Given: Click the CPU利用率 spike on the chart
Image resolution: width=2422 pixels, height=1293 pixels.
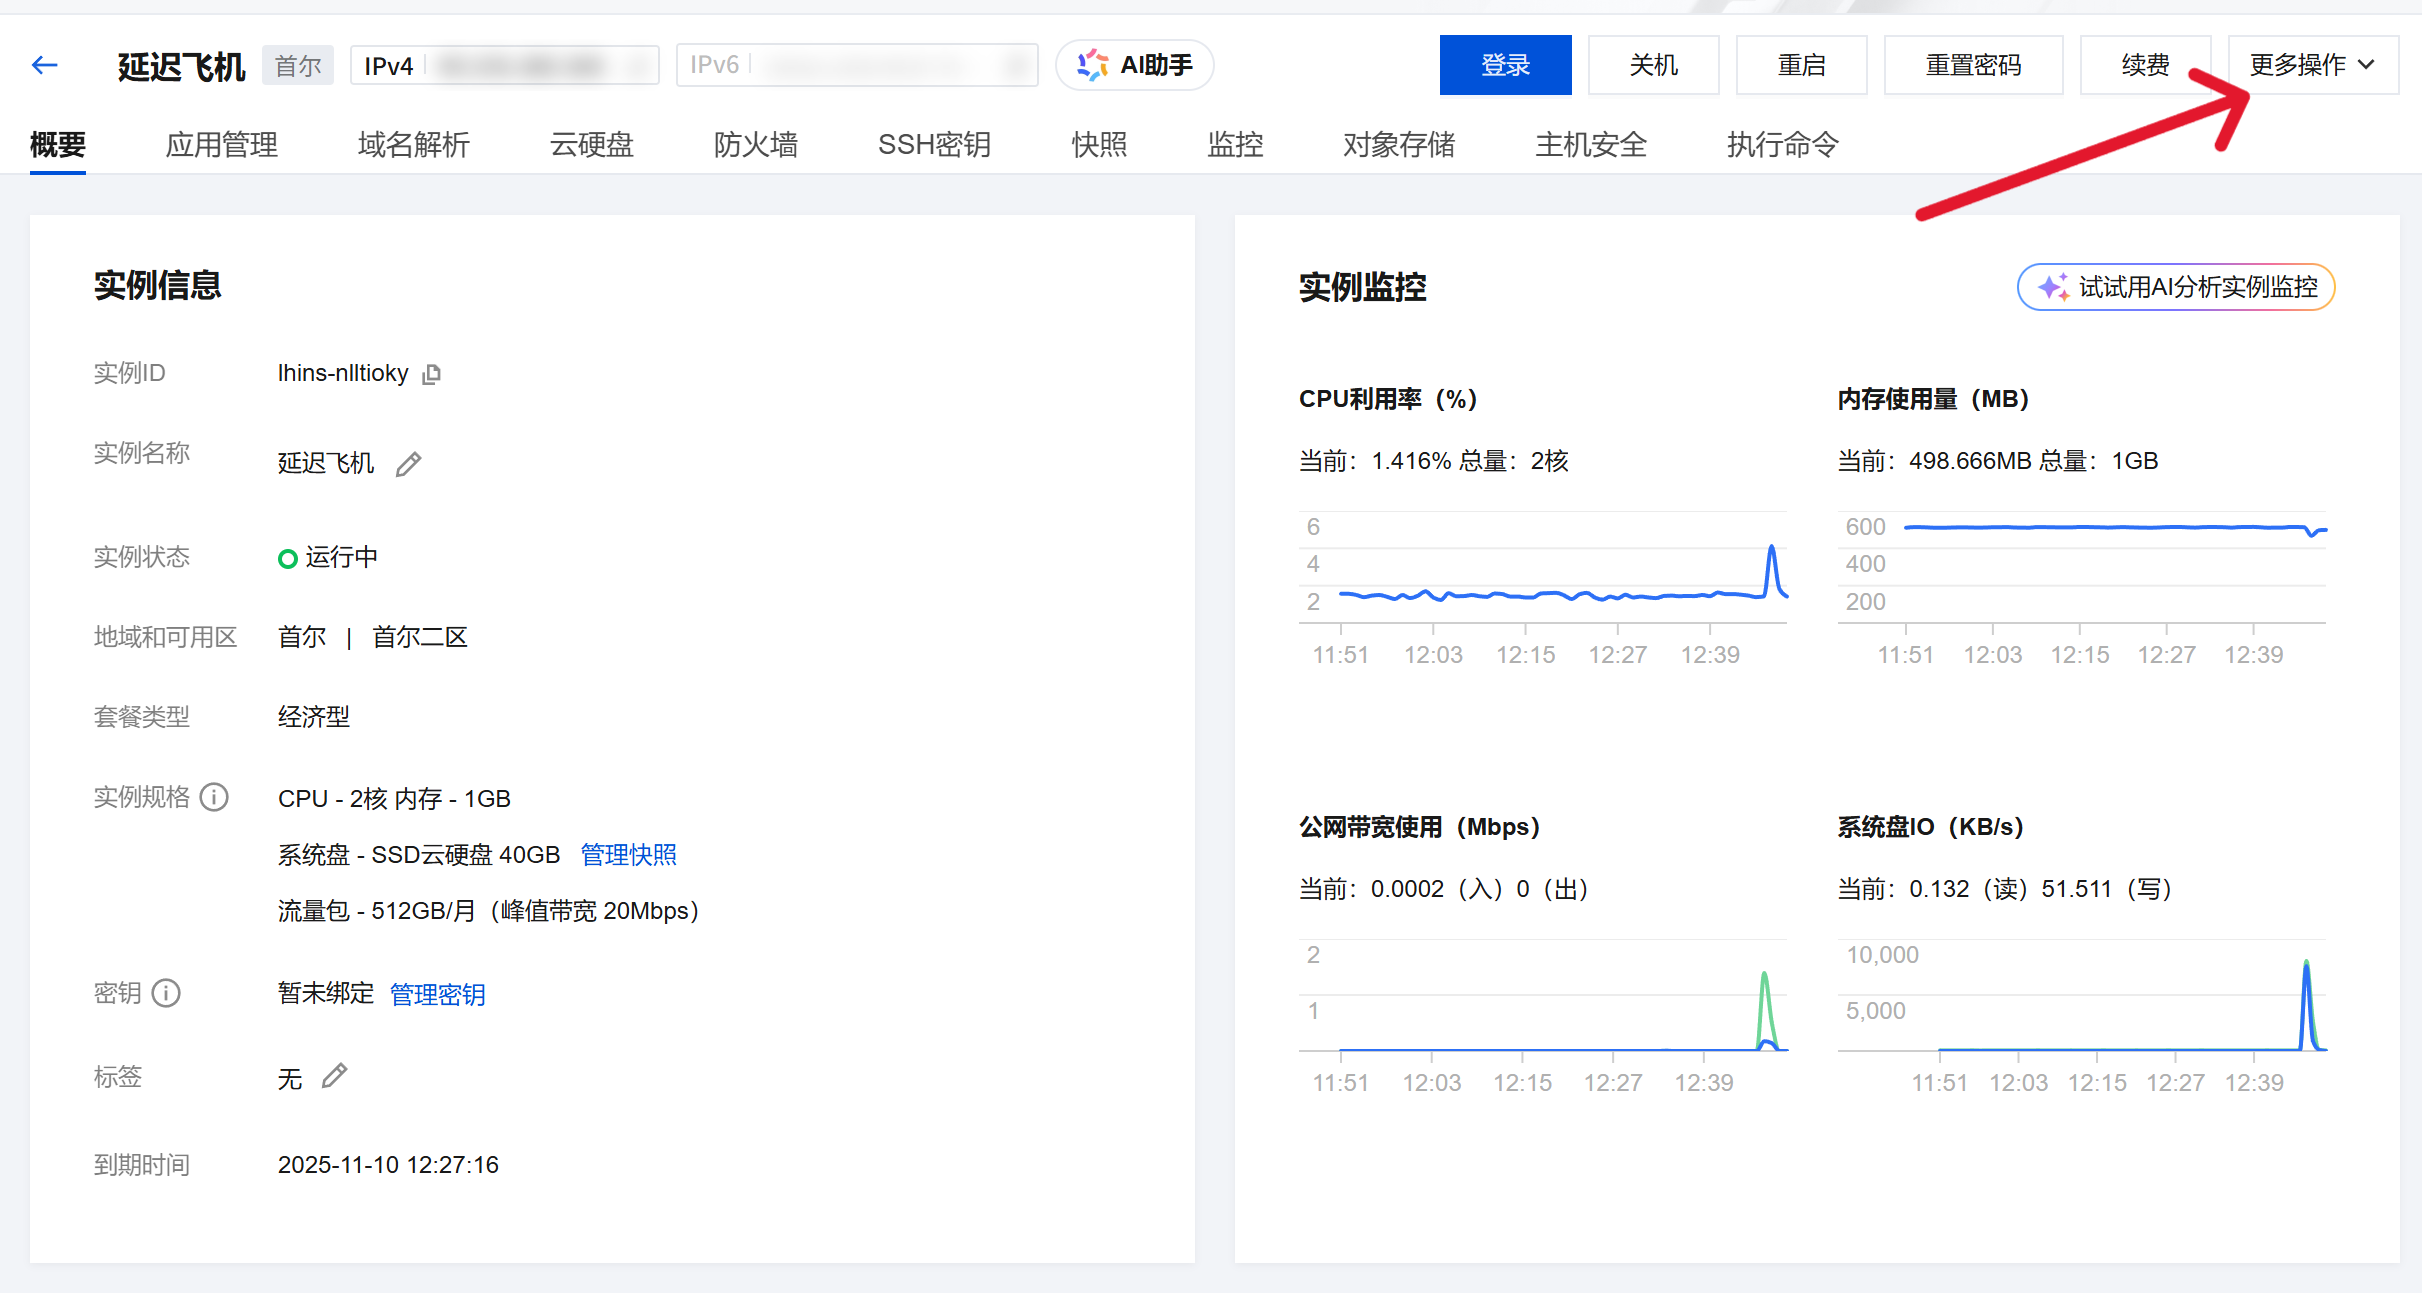Looking at the screenshot, I should pyautogui.click(x=1771, y=552).
